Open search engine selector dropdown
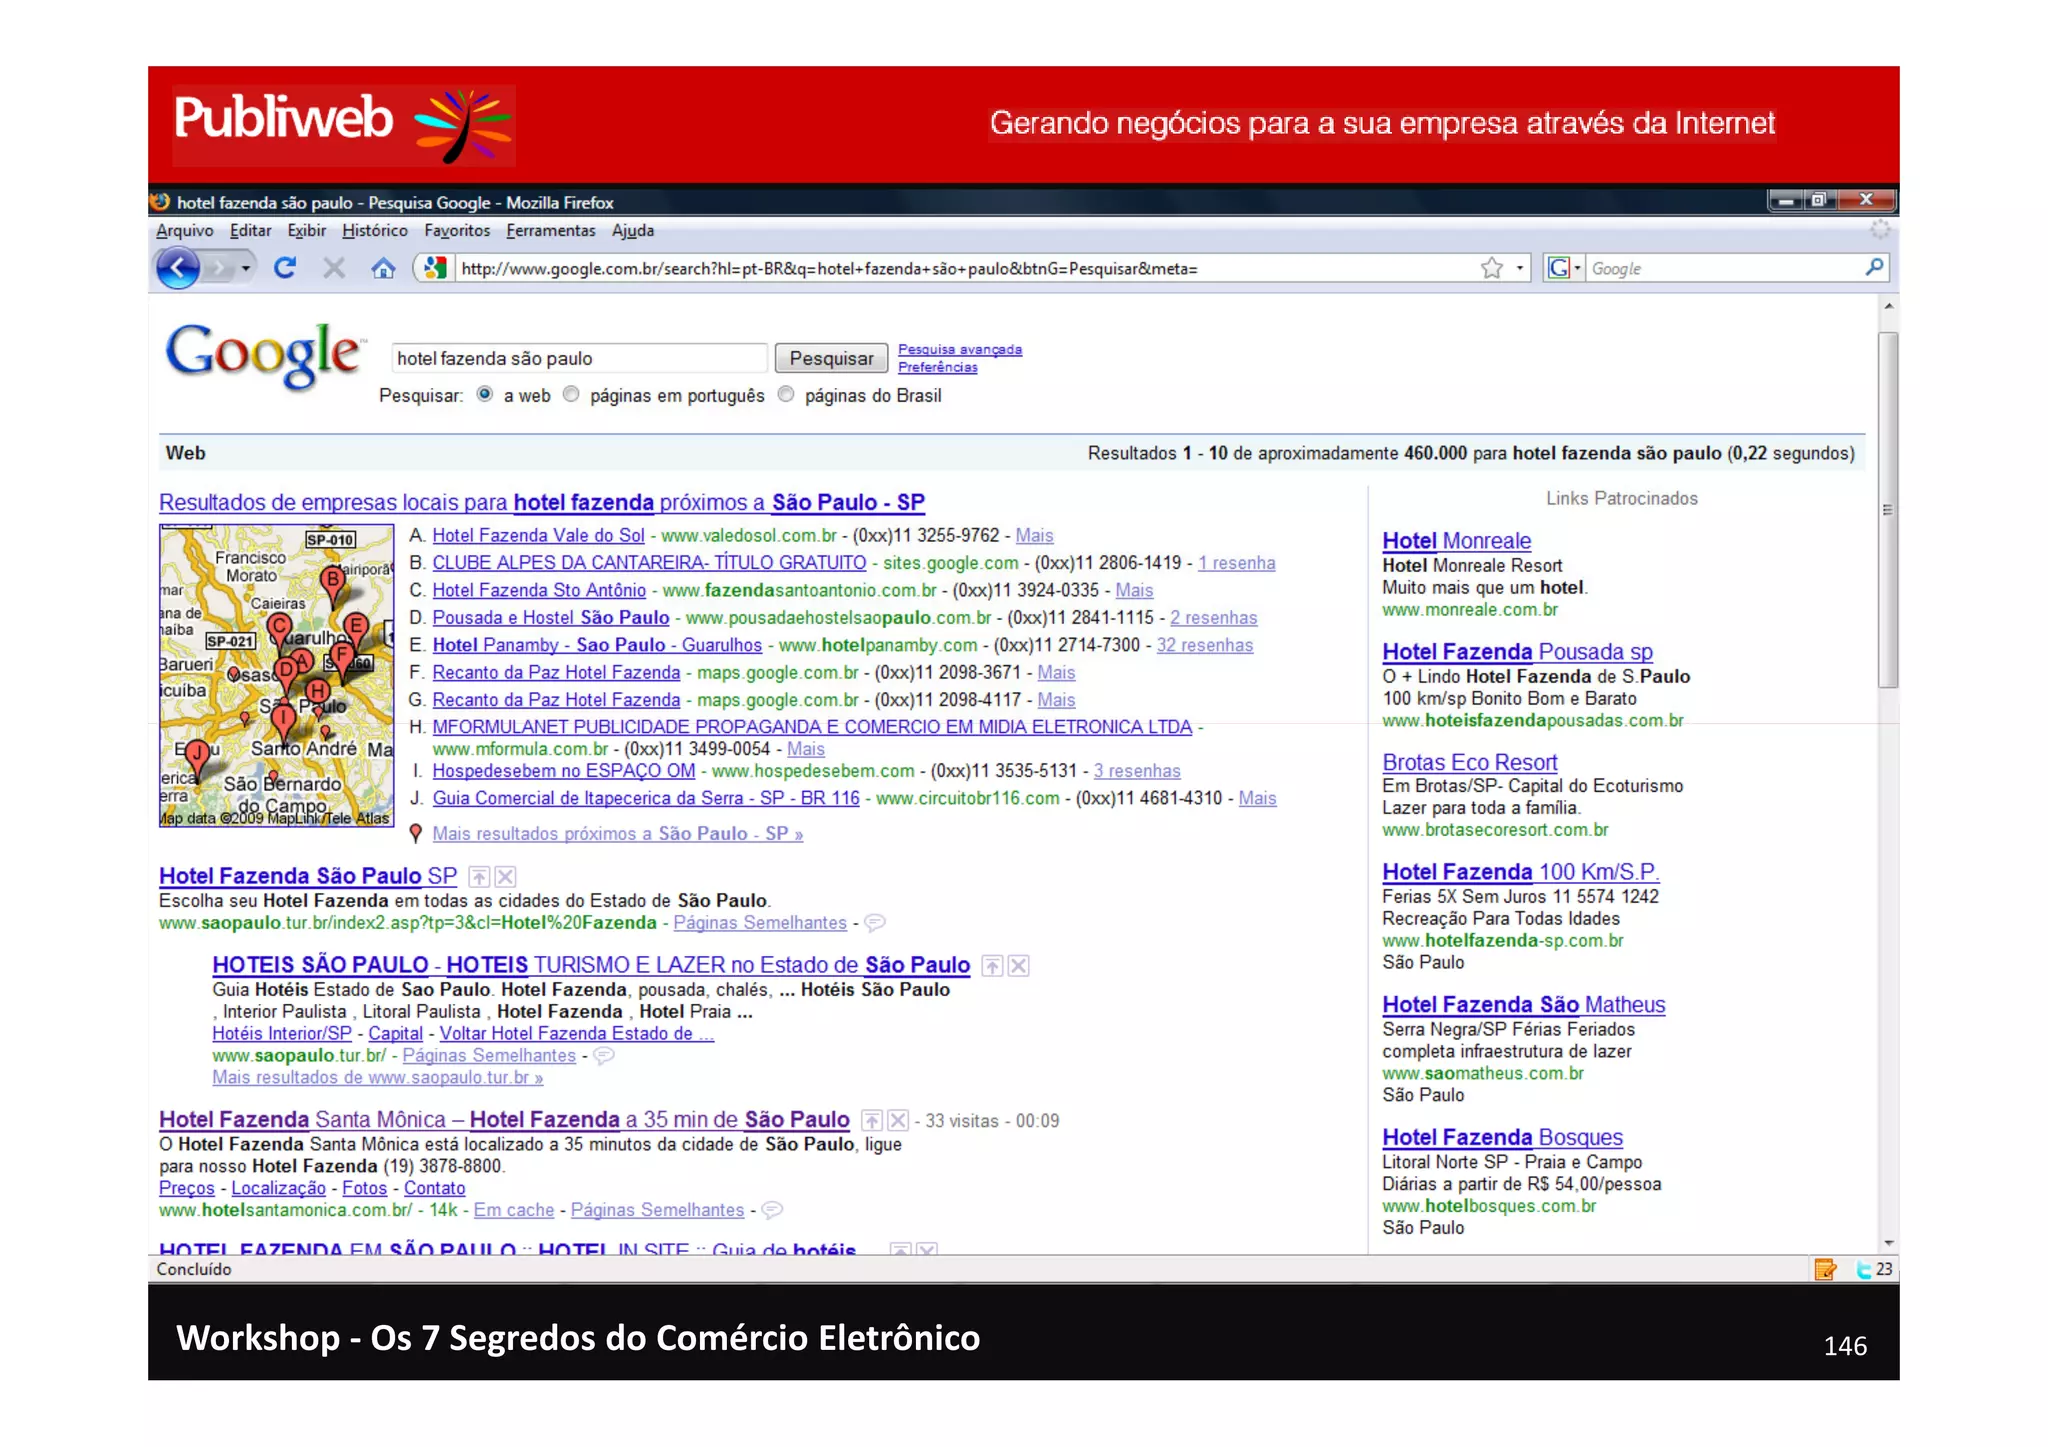The image size is (2048, 1447). click(1577, 268)
